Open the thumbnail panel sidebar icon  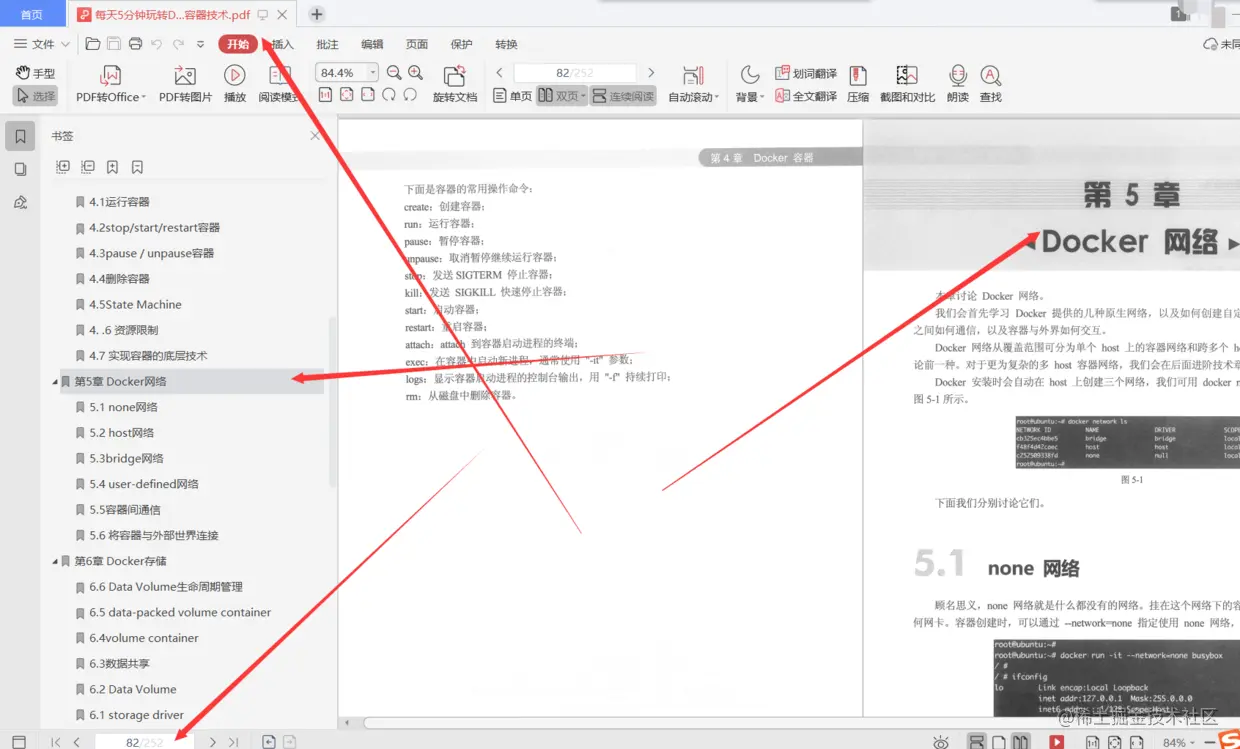20,170
